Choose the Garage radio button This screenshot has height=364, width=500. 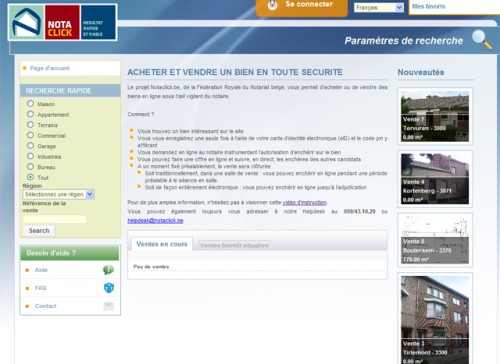[x=30, y=146]
